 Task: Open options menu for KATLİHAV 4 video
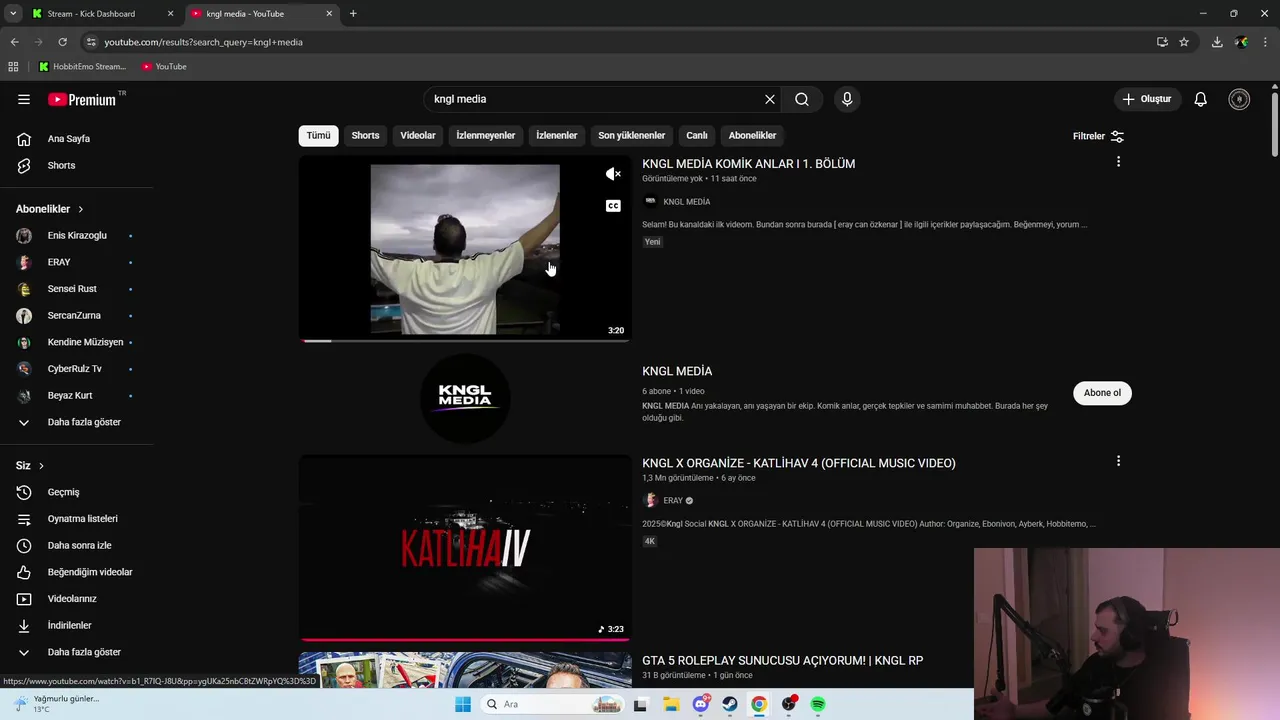(x=1118, y=461)
